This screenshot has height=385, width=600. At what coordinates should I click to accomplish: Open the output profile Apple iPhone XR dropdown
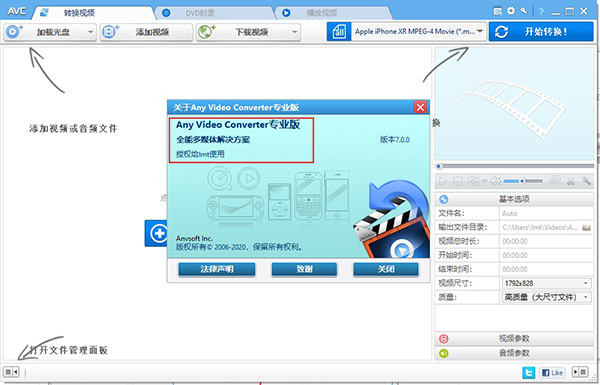[419, 31]
